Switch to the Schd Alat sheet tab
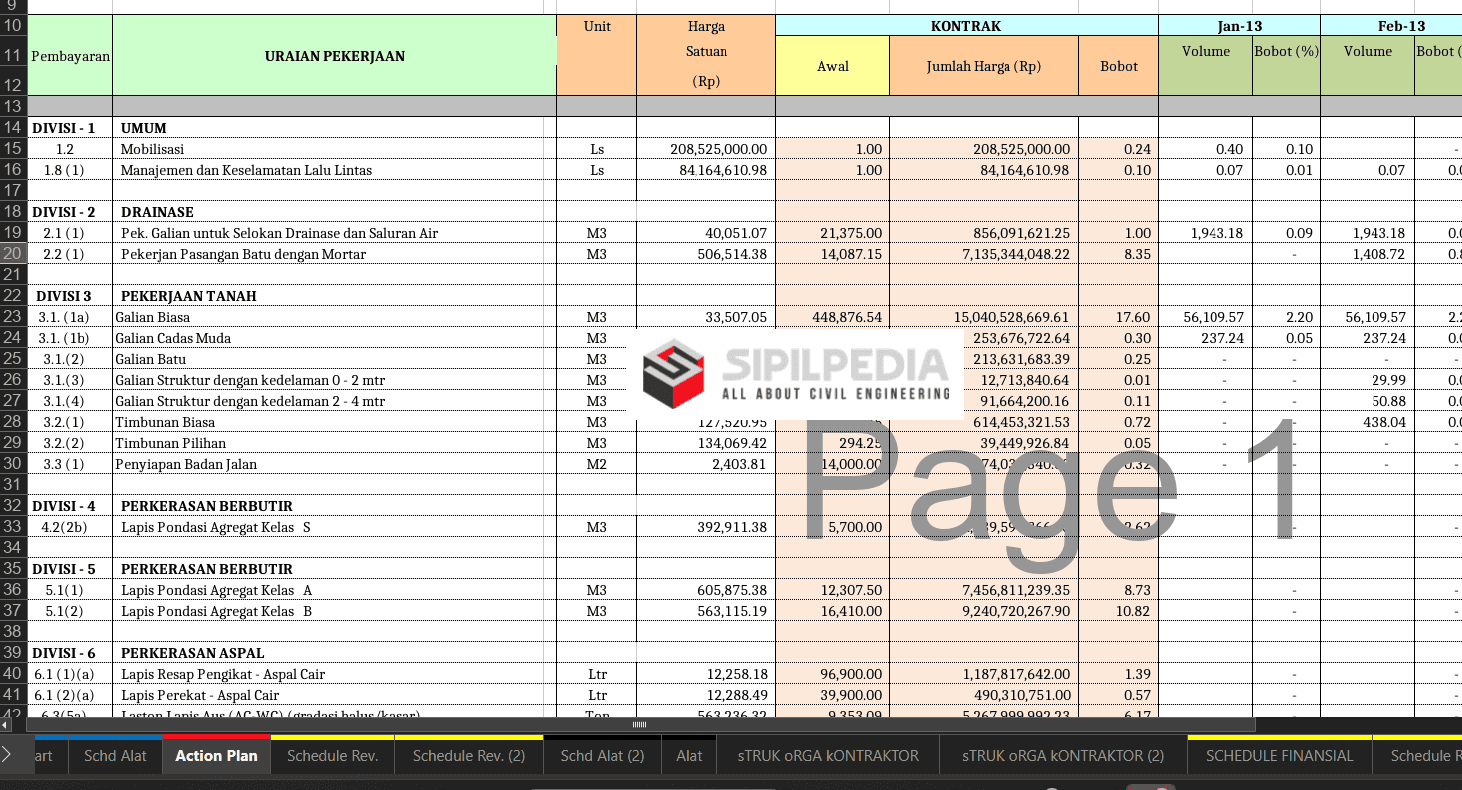 [x=115, y=756]
